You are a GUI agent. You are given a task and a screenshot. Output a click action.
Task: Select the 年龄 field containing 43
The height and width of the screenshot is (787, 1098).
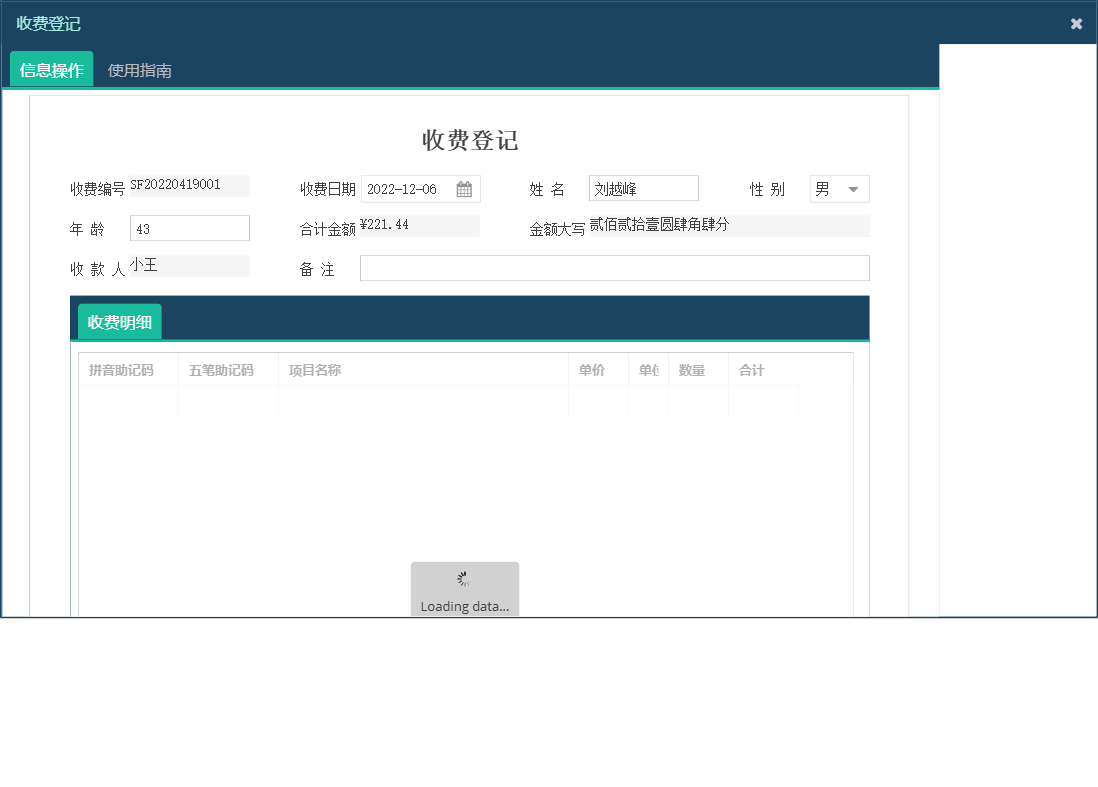pos(189,227)
